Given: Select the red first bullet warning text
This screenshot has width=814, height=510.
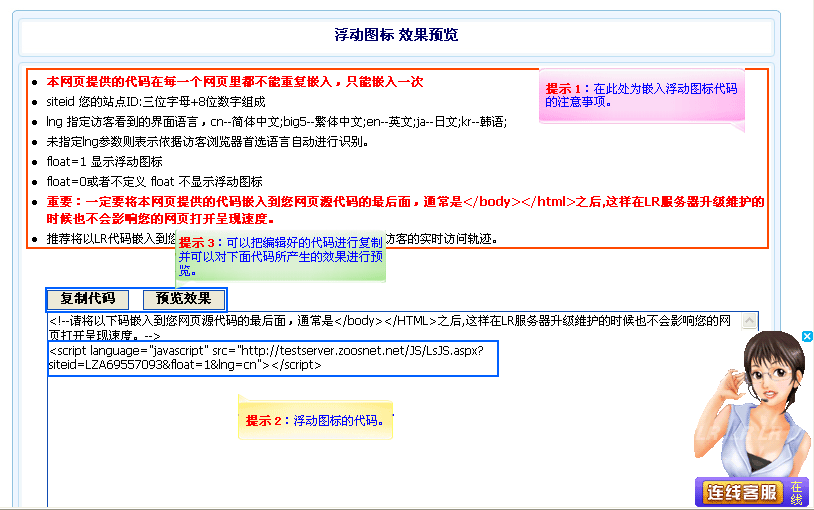Looking at the screenshot, I should click(235, 82).
